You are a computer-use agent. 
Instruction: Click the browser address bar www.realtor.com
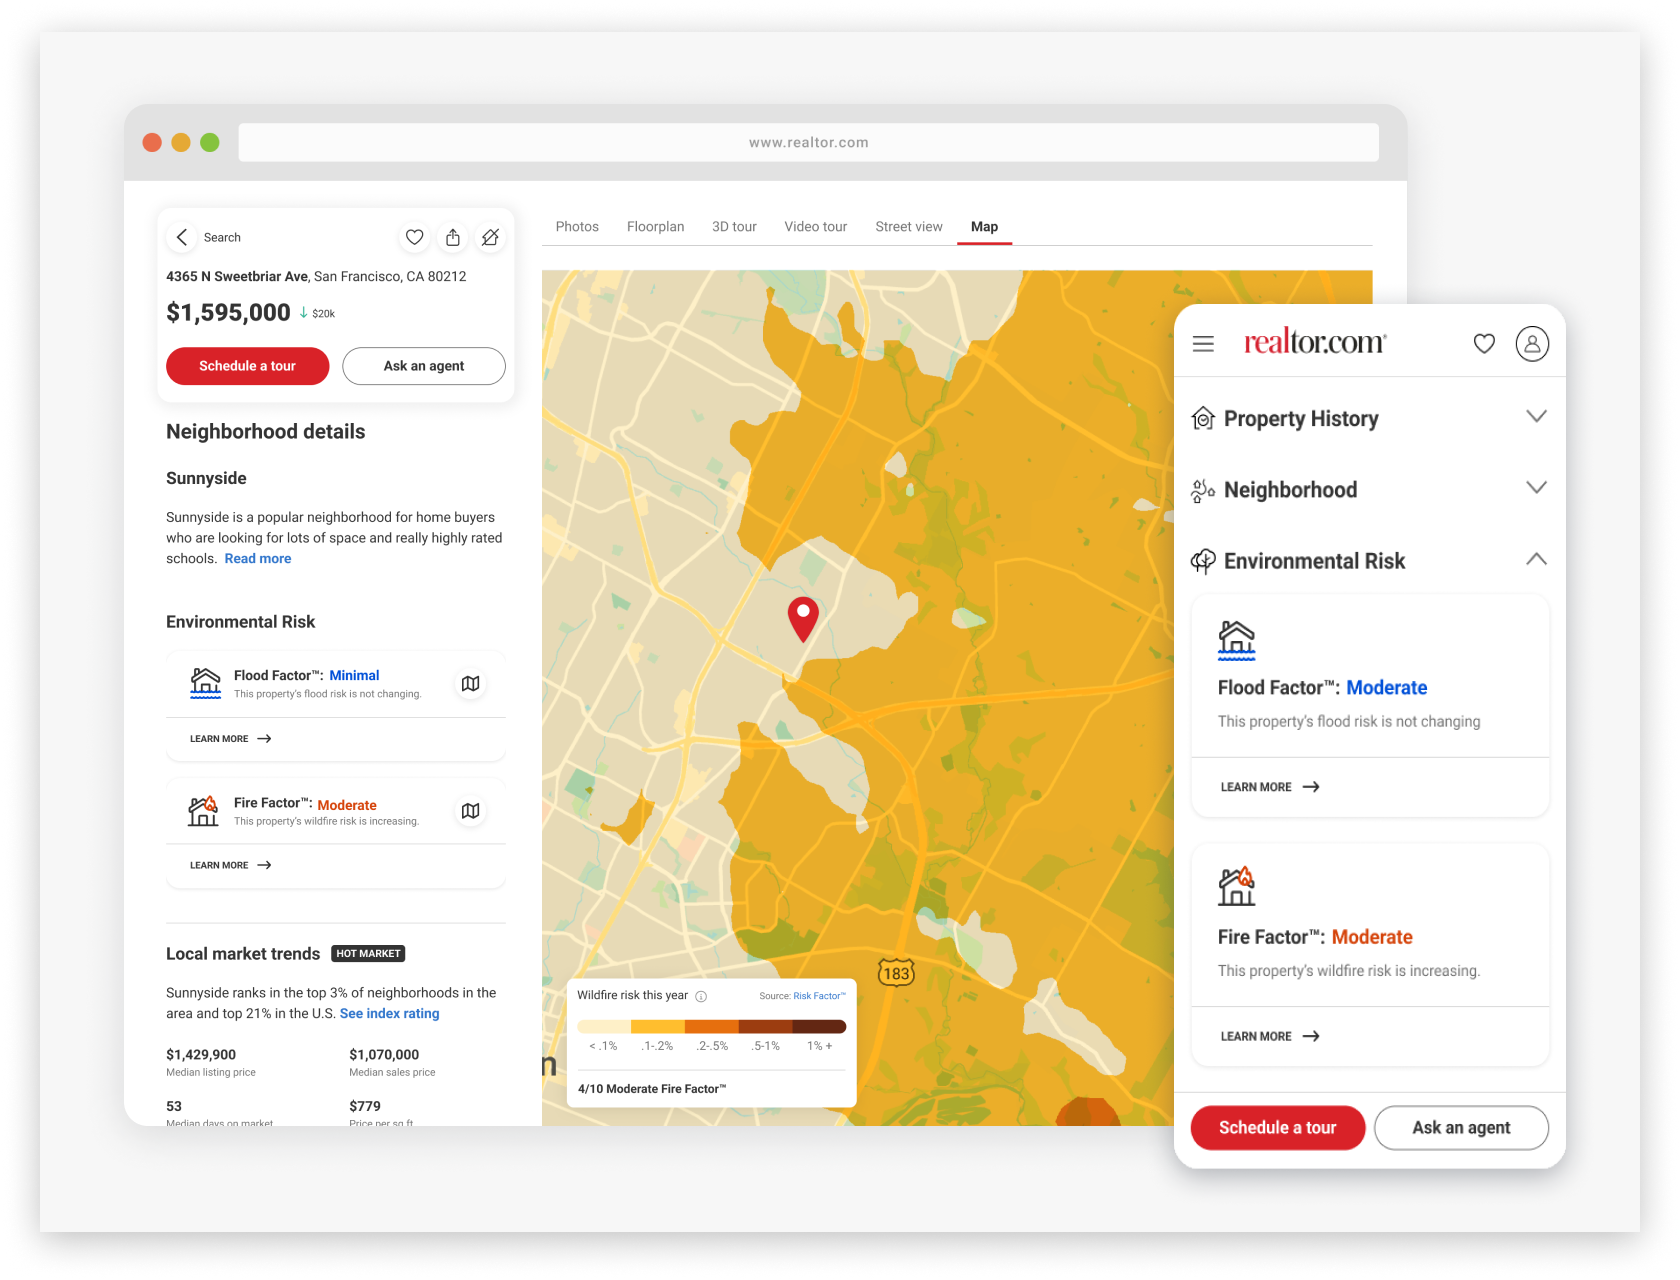[x=808, y=142]
